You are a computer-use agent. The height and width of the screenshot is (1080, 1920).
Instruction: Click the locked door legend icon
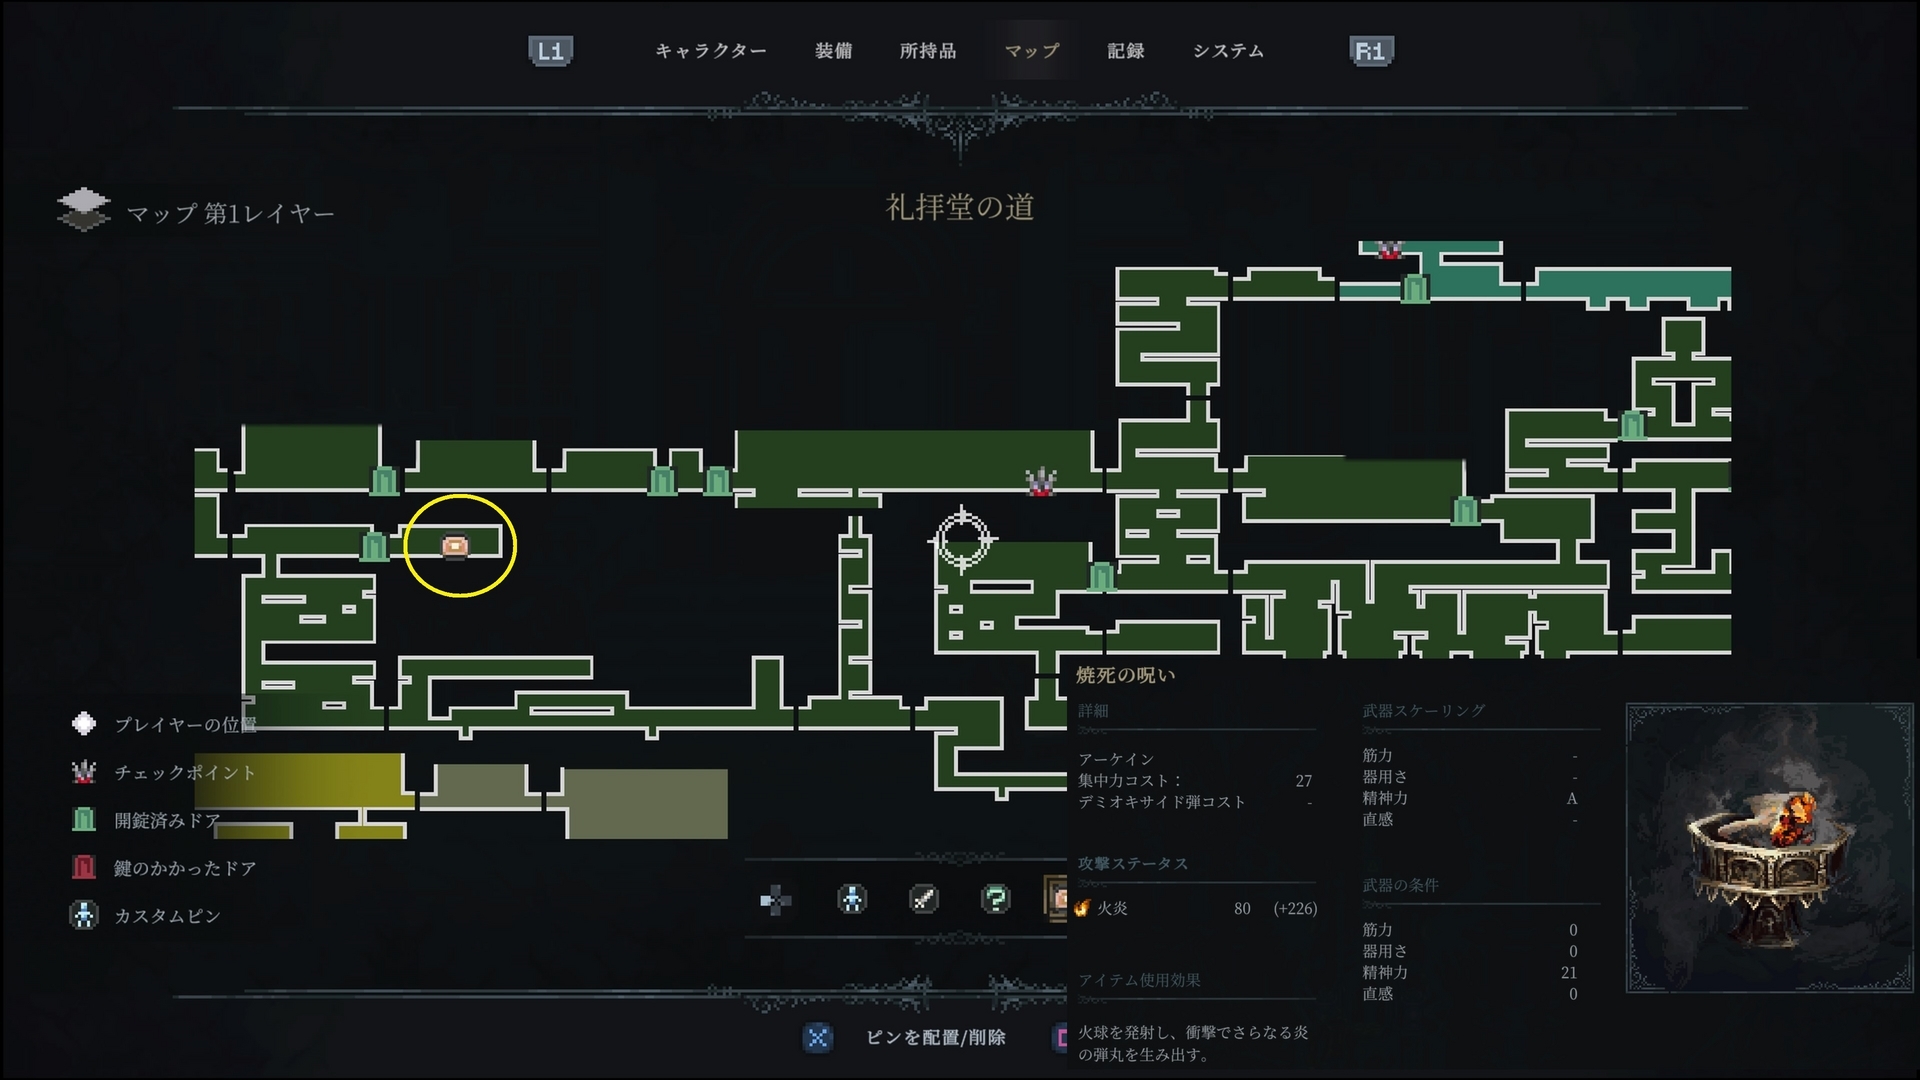84,867
